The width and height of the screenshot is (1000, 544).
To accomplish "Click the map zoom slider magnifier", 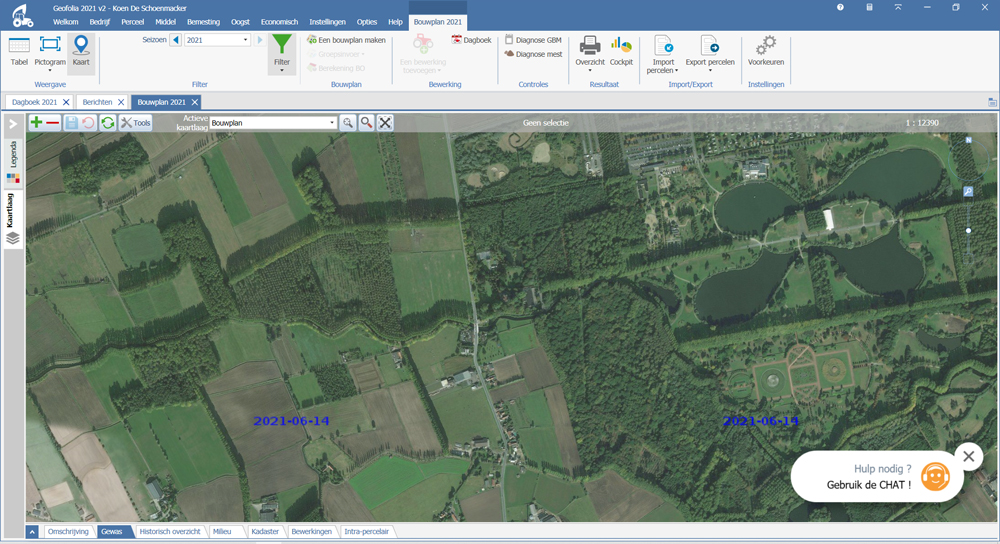I will (x=968, y=191).
